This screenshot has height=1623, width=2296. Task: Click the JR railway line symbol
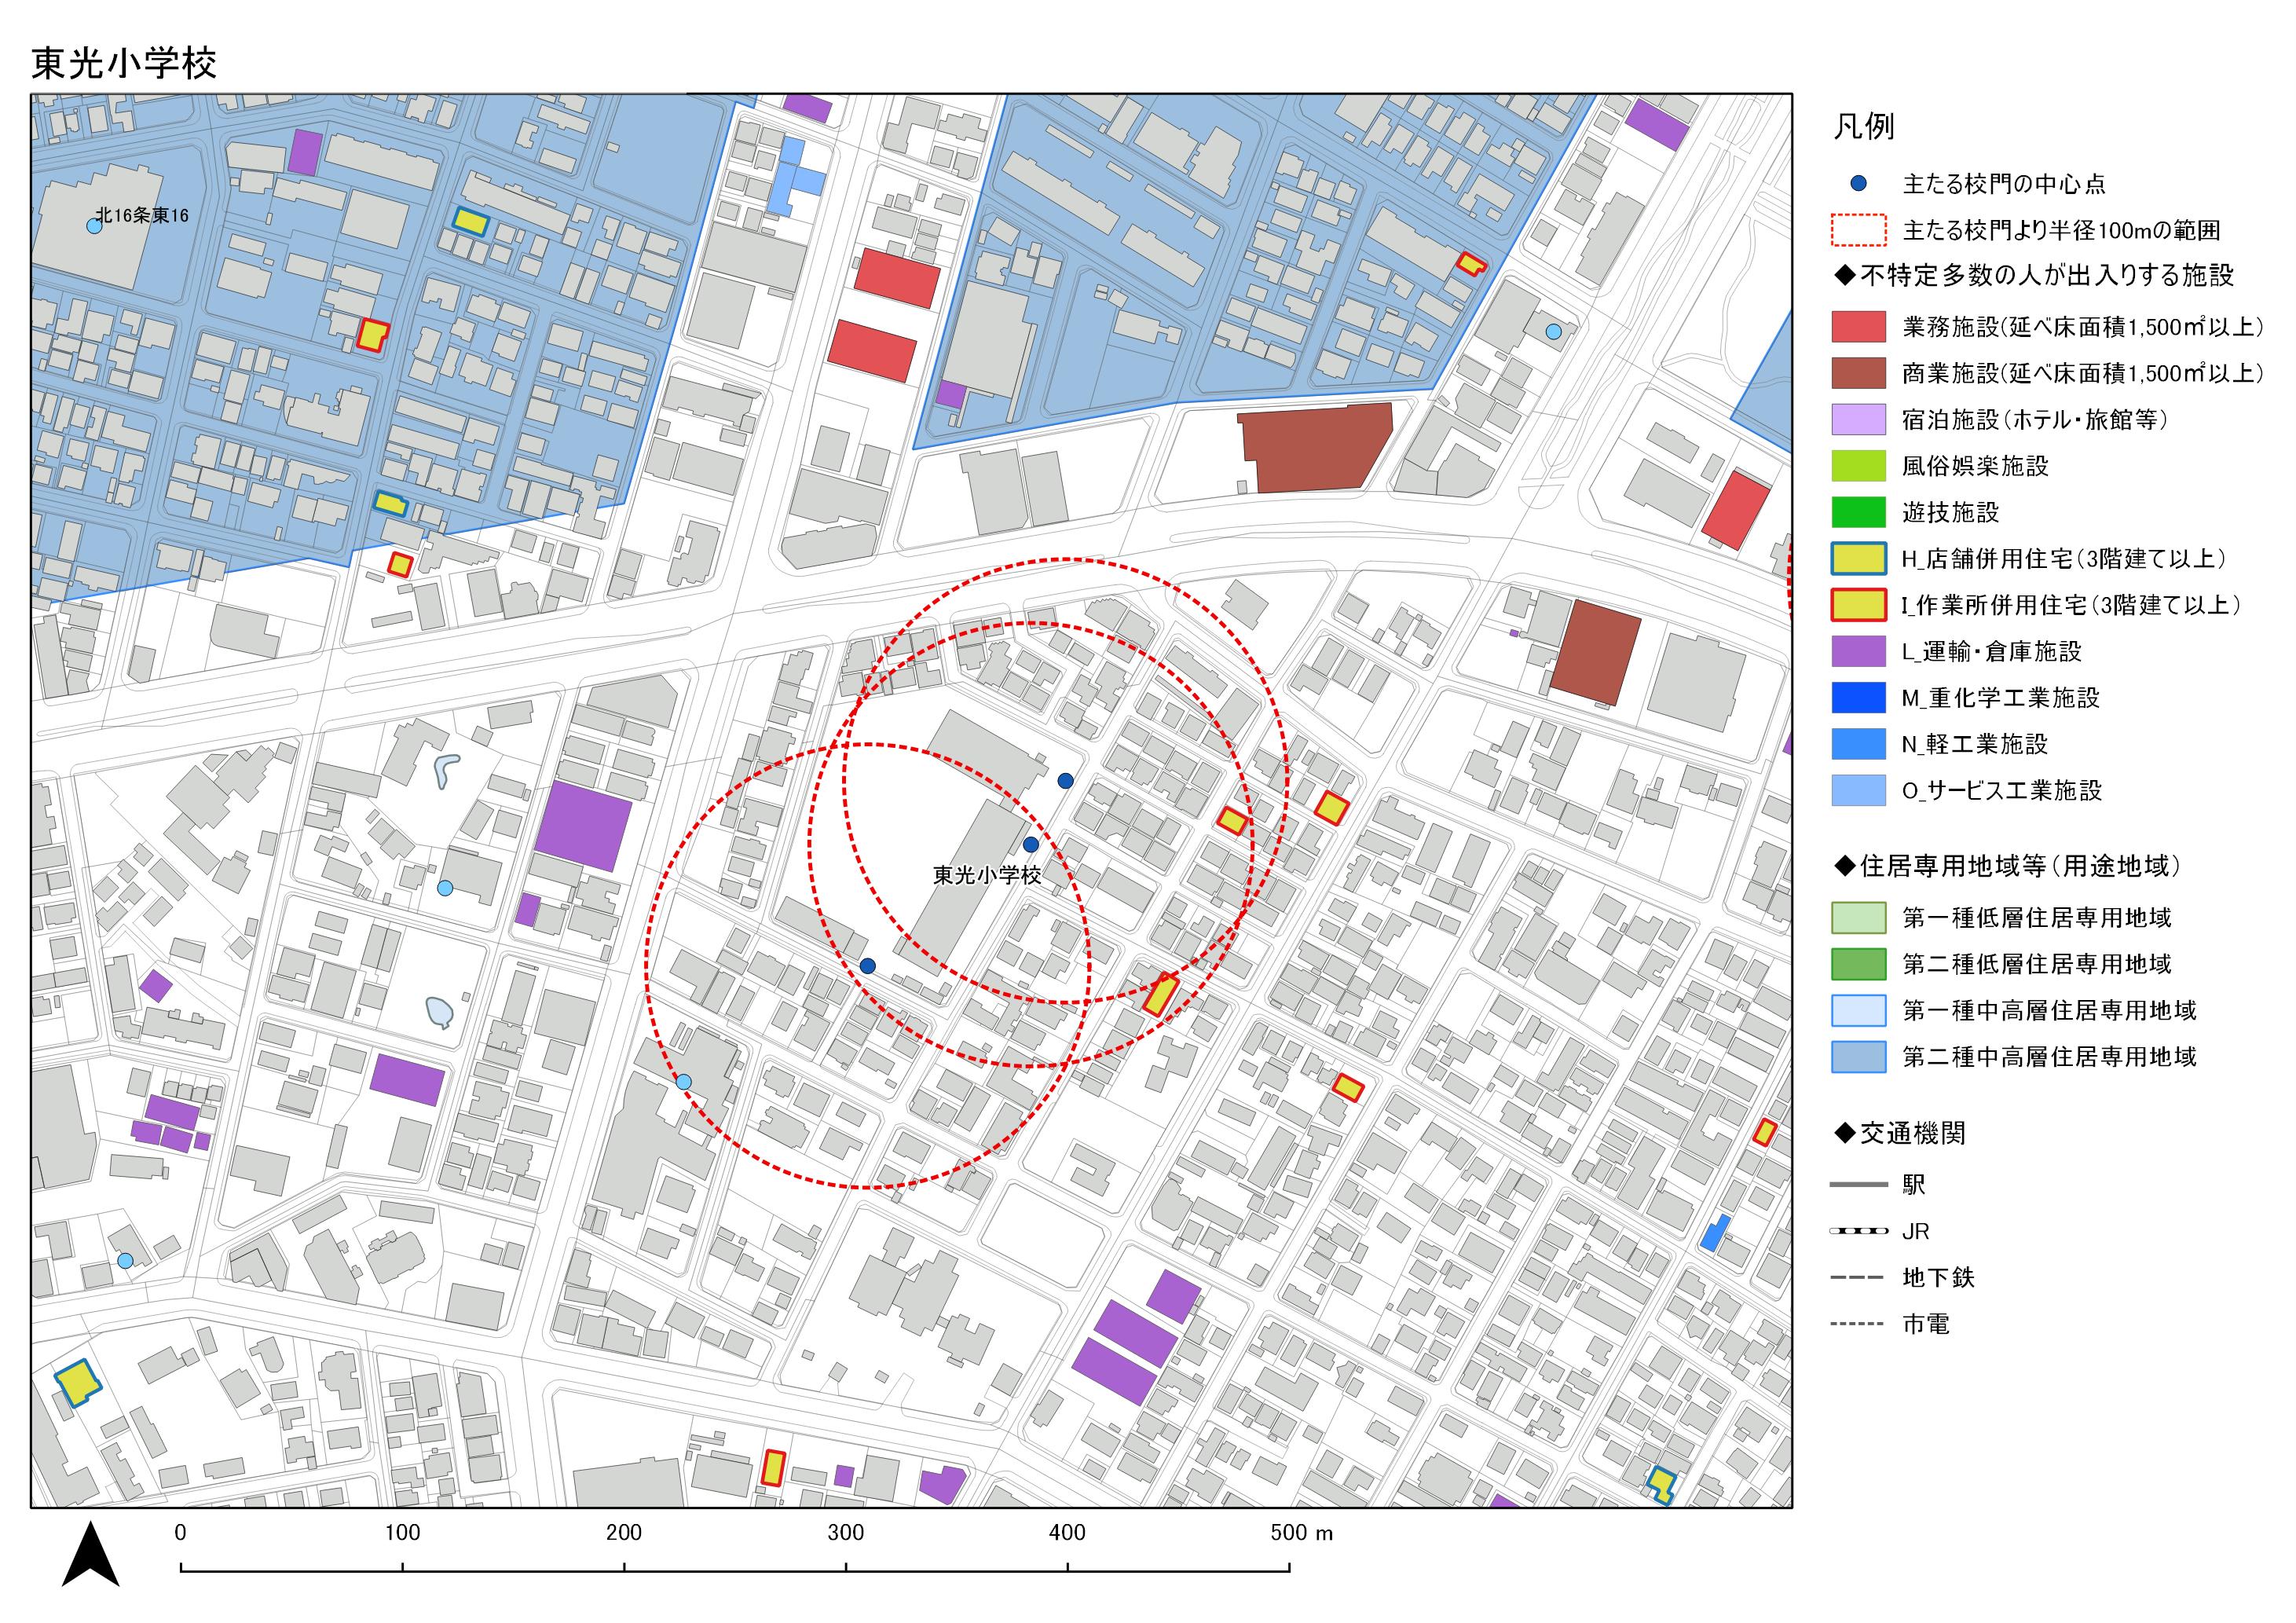point(1858,1231)
